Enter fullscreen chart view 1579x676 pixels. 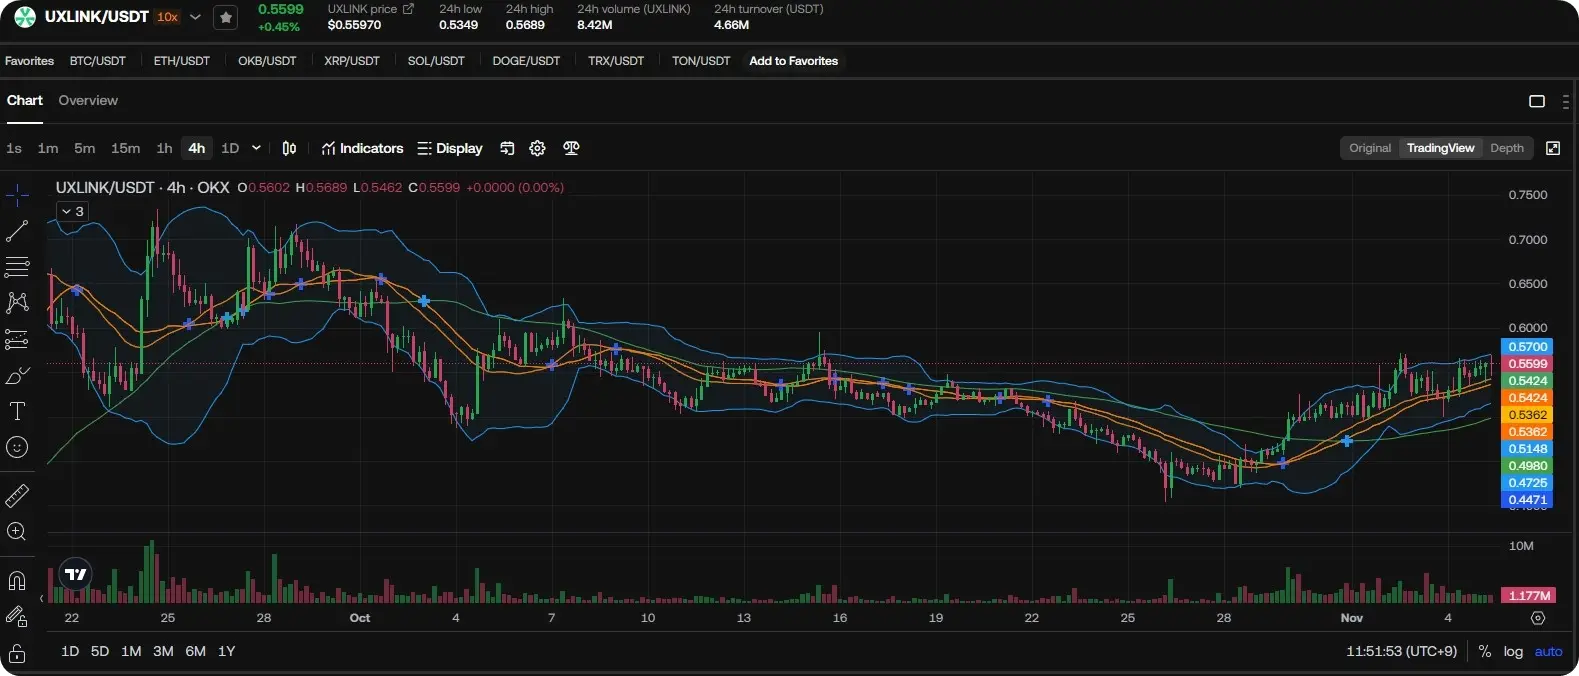tap(1553, 148)
